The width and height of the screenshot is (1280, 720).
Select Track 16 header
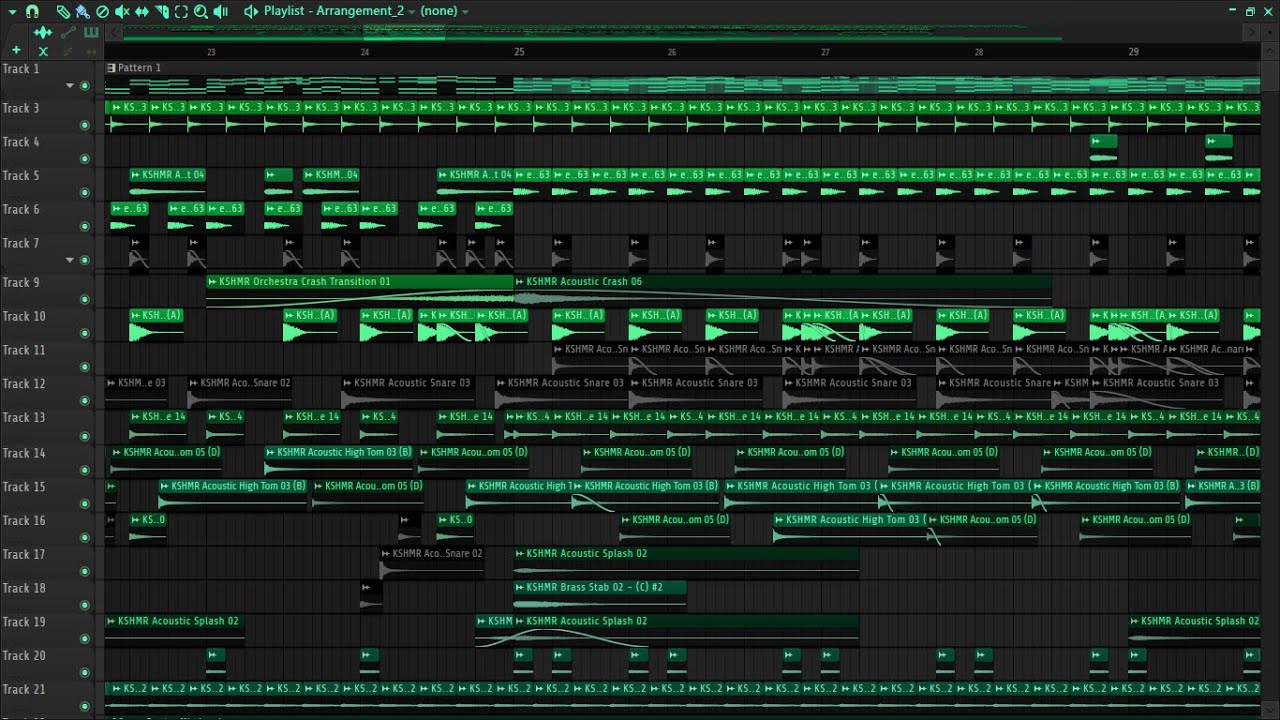[x=47, y=528]
